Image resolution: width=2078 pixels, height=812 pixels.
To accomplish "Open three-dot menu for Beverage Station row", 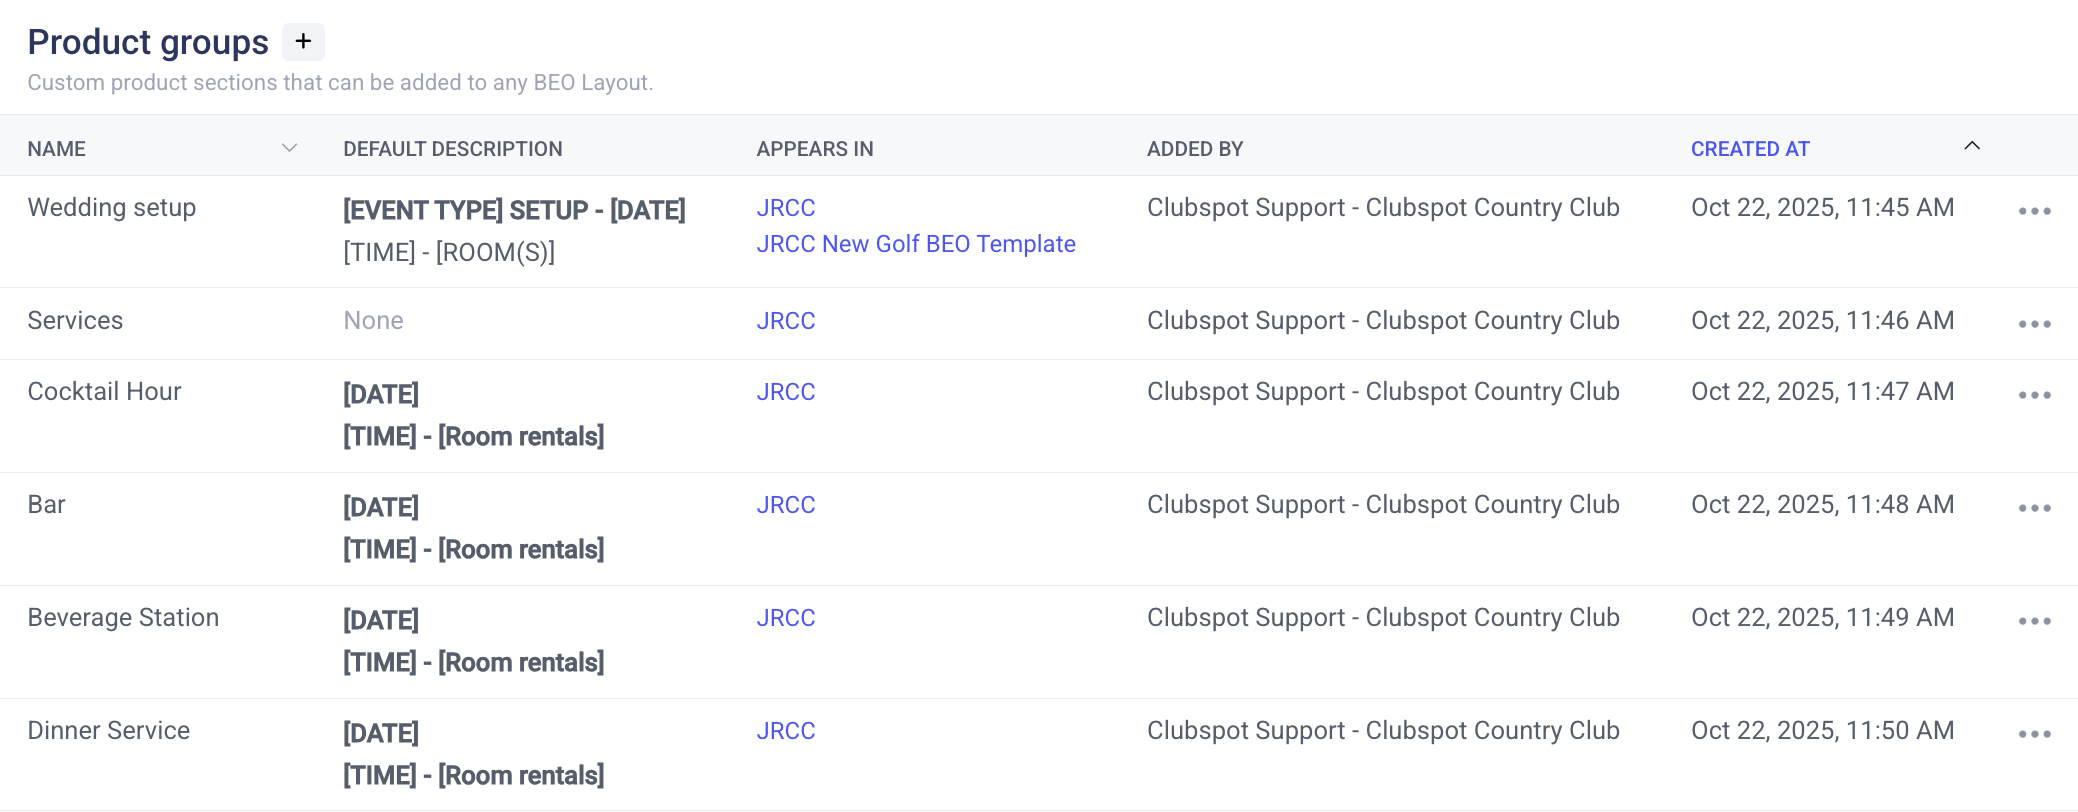I will click(x=2034, y=621).
